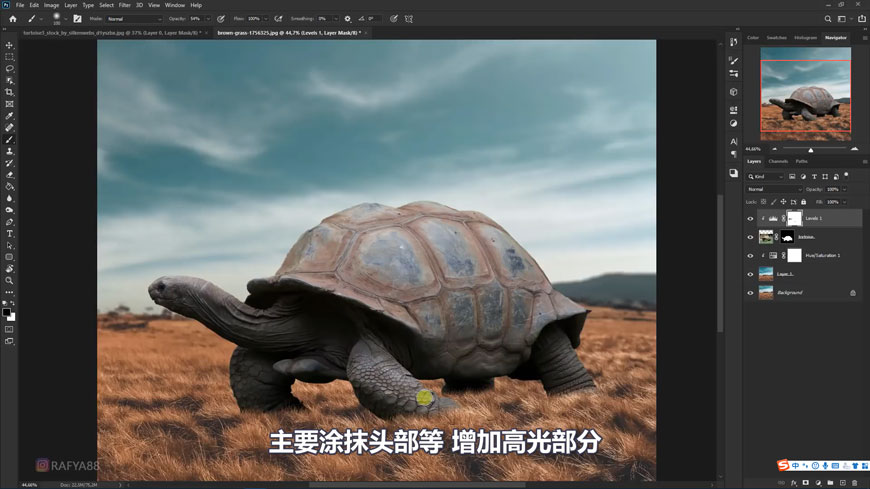Viewport: 870px width, 489px height.
Task: Open the brush Mode dropdown
Action: pos(133,19)
